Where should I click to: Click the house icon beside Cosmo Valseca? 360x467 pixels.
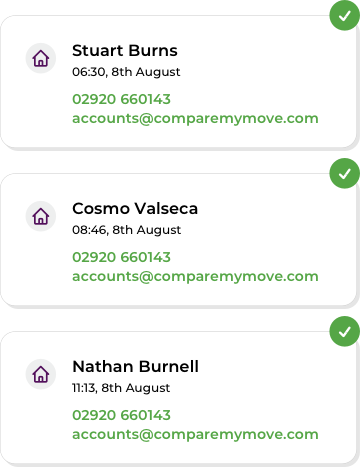pyautogui.click(x=41, y=216)
